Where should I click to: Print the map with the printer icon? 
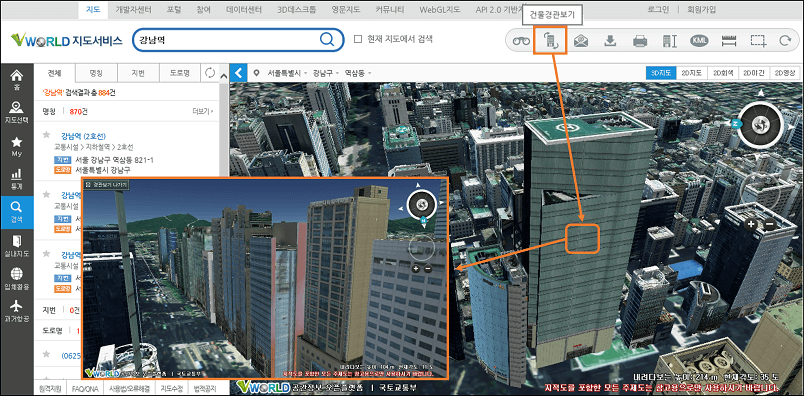(640, 41)
